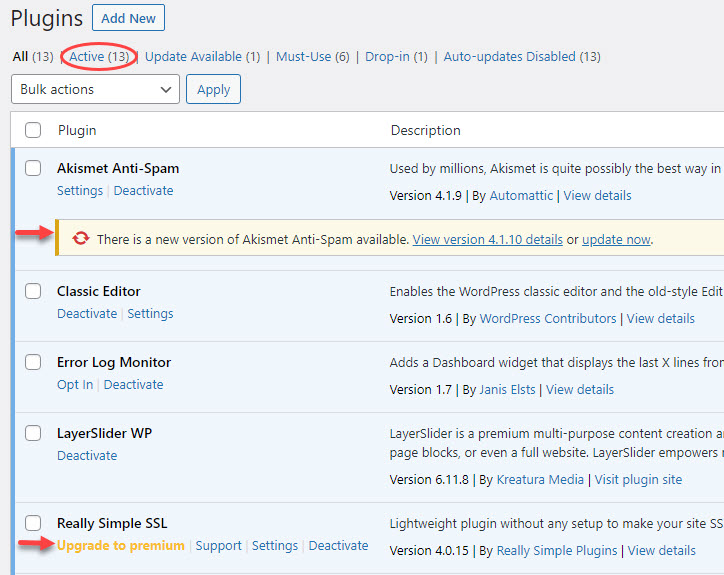Screen dimensions: 724x575
Task: Open Automattic author link
Action: tap(521, 196)
